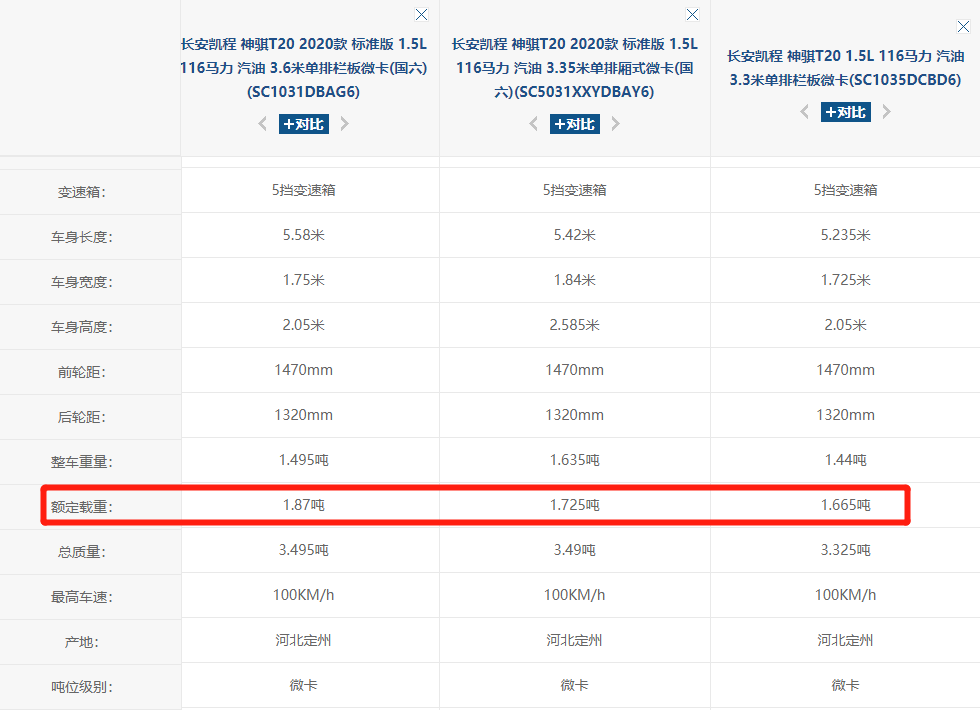This screenshot has height=710, width=980.
Task: Click +对比 under the SC5031XXYDBAY6 model
Action: 574,124
